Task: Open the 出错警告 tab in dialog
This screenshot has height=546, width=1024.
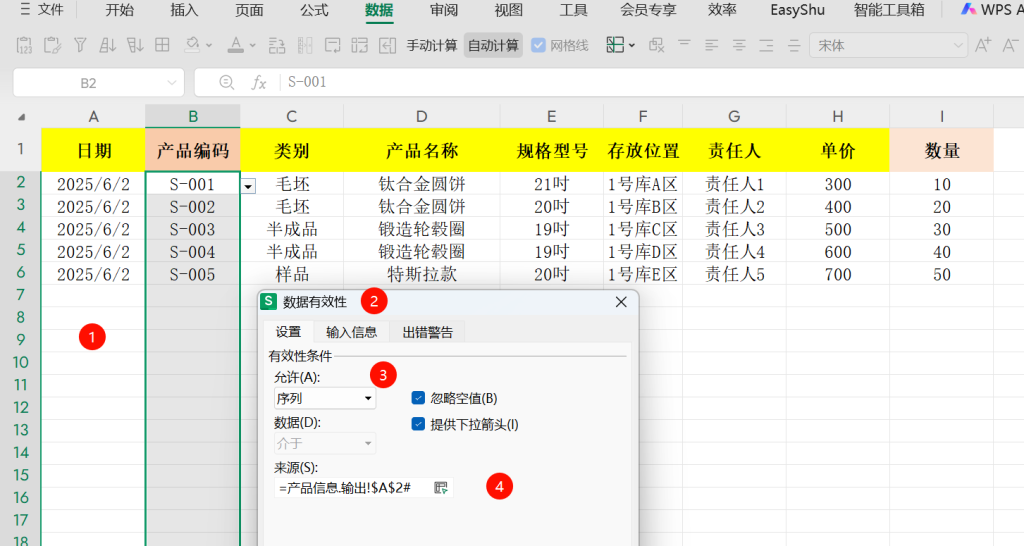Action: [428, 332]
